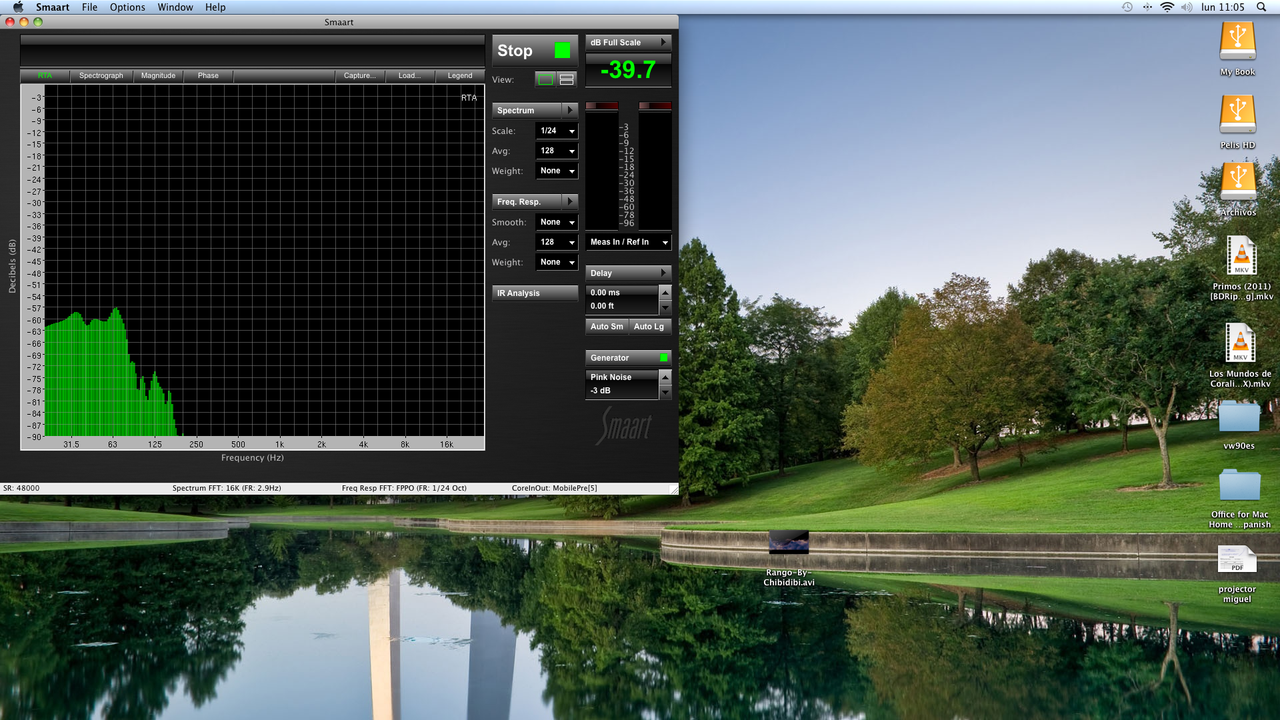Open the Spectrum Scale 1/24 dropdown
1280x720 pixels.
pyautogui.click(x=557, y=131)
